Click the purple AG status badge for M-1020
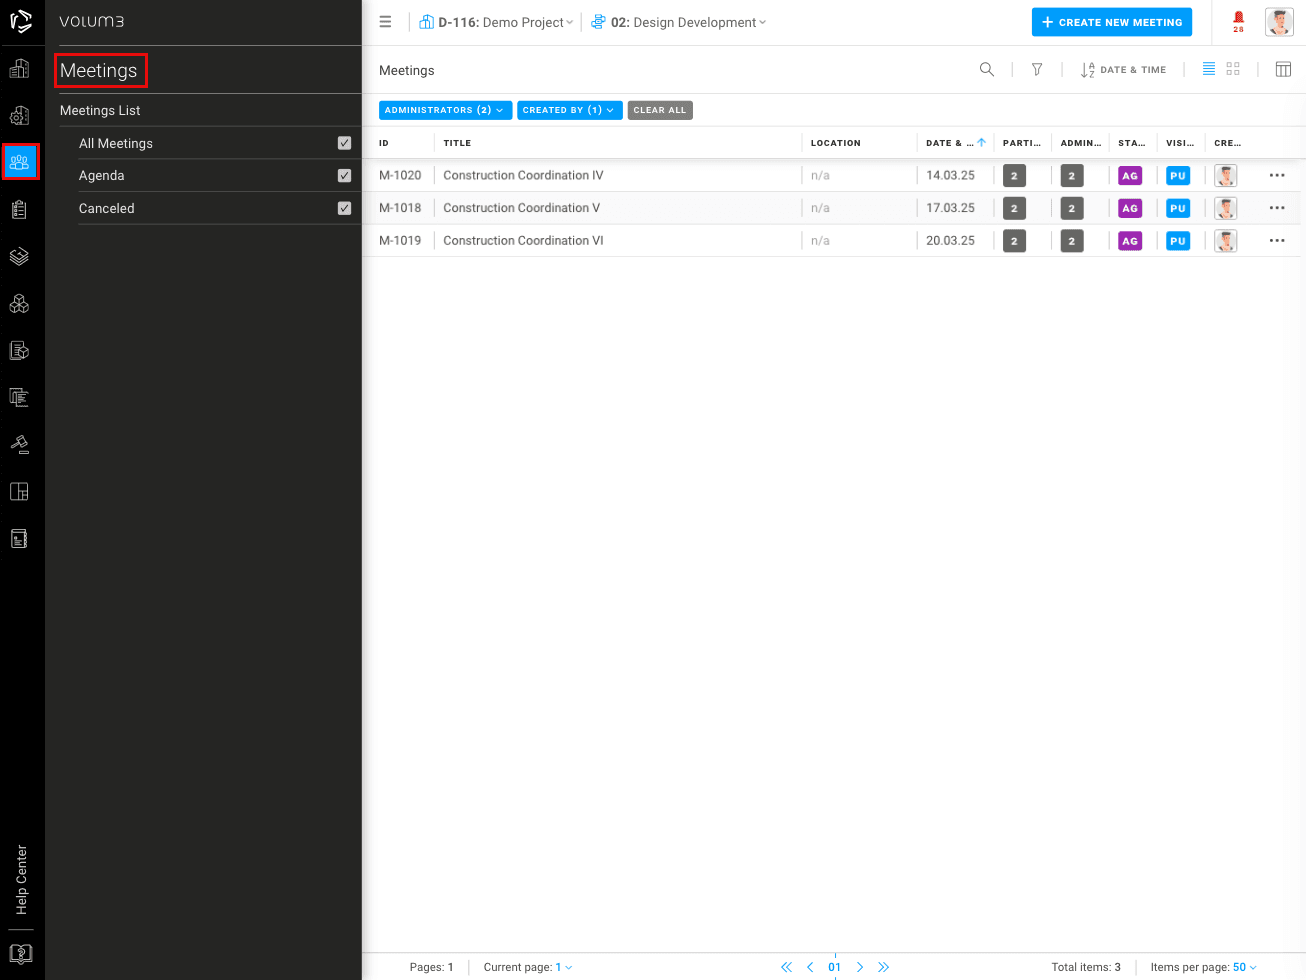This screenshot has height=980, width=1306. pyautogui.click(x=1129, y=176)
